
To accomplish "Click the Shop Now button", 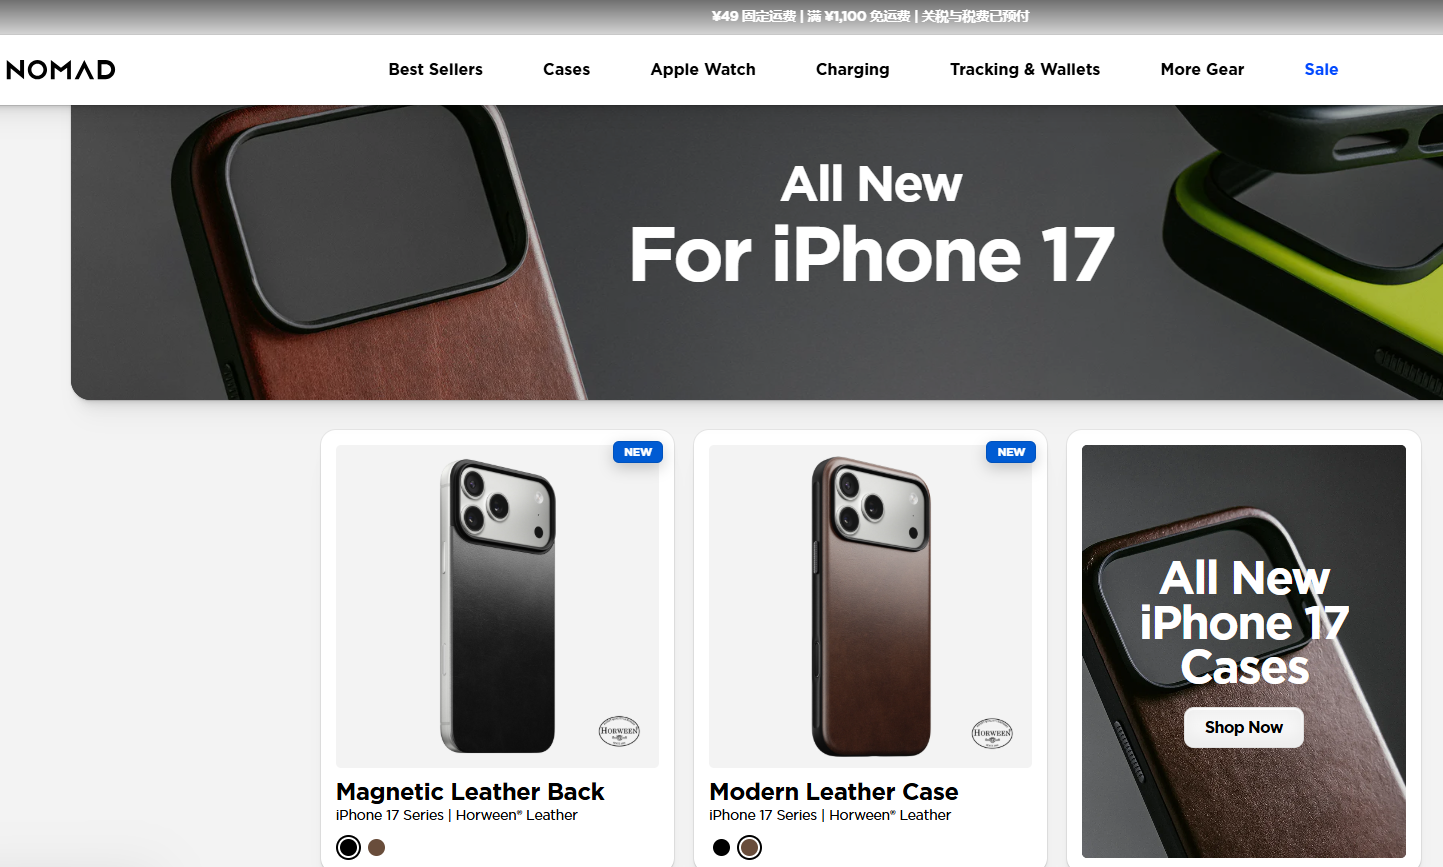I will 1243,727.
